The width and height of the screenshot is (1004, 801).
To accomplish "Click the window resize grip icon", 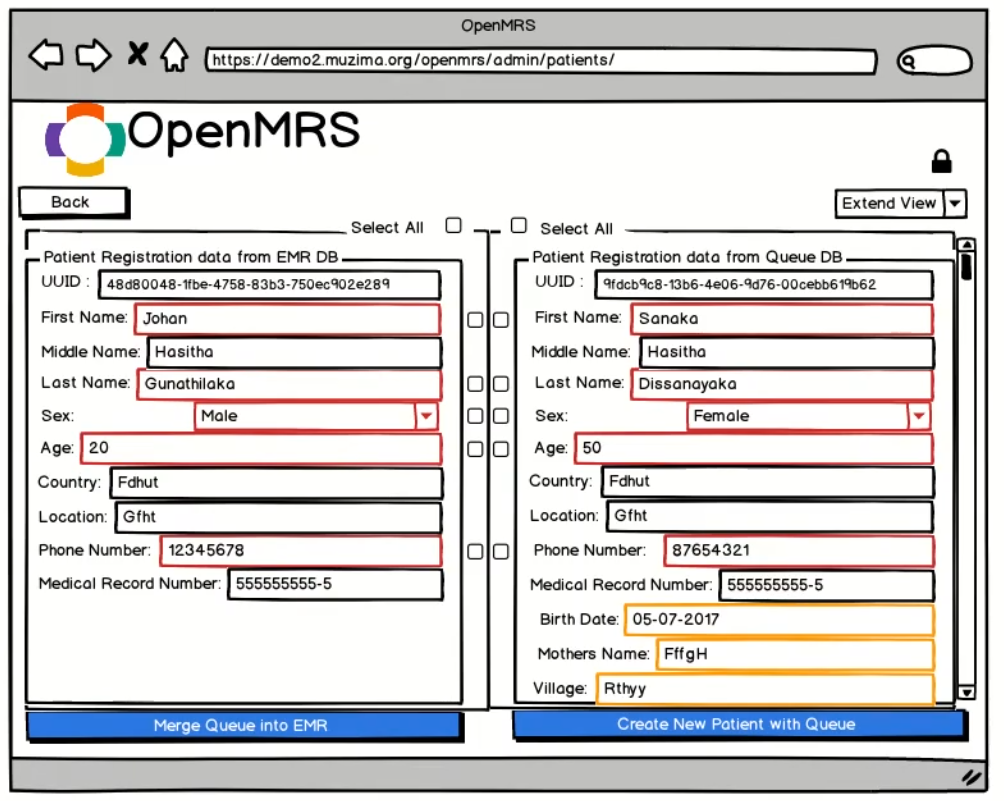I will pos(971,777).
